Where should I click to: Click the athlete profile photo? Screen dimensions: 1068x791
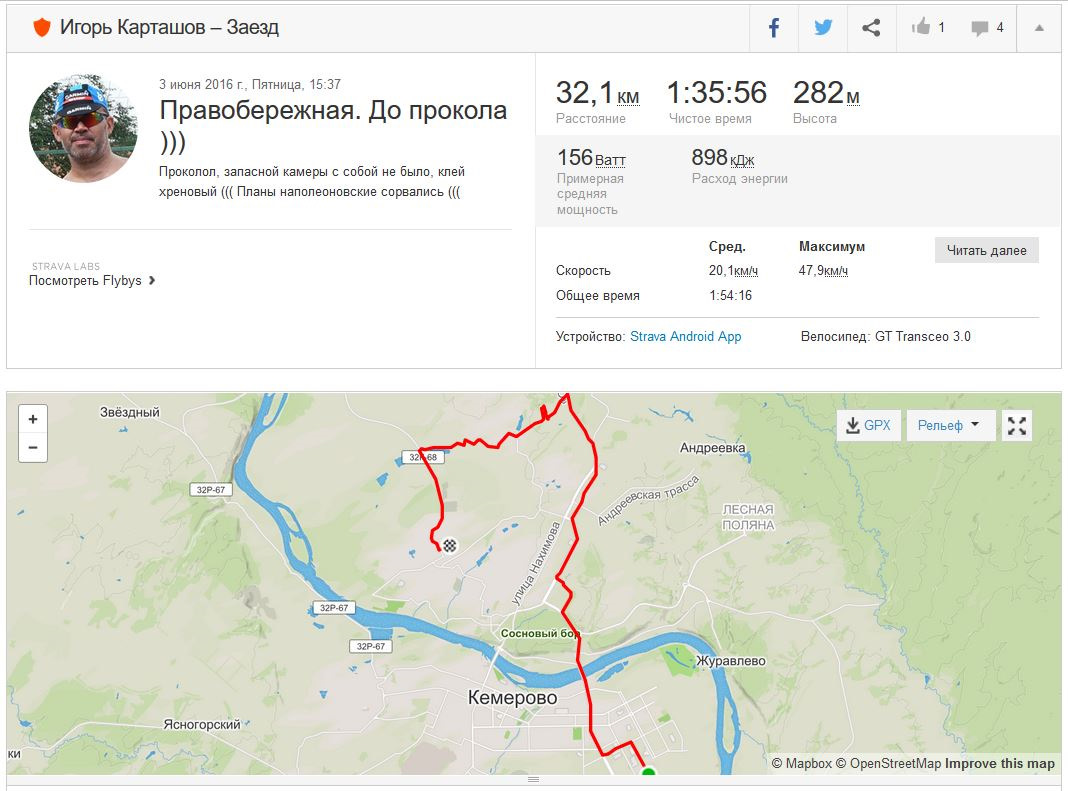82,128
